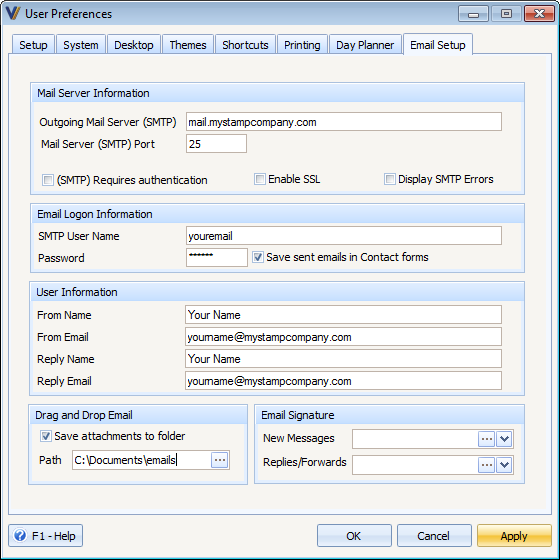Click the V application logo in title bar
Screen dimensions: 560x560
coord(13,13)
